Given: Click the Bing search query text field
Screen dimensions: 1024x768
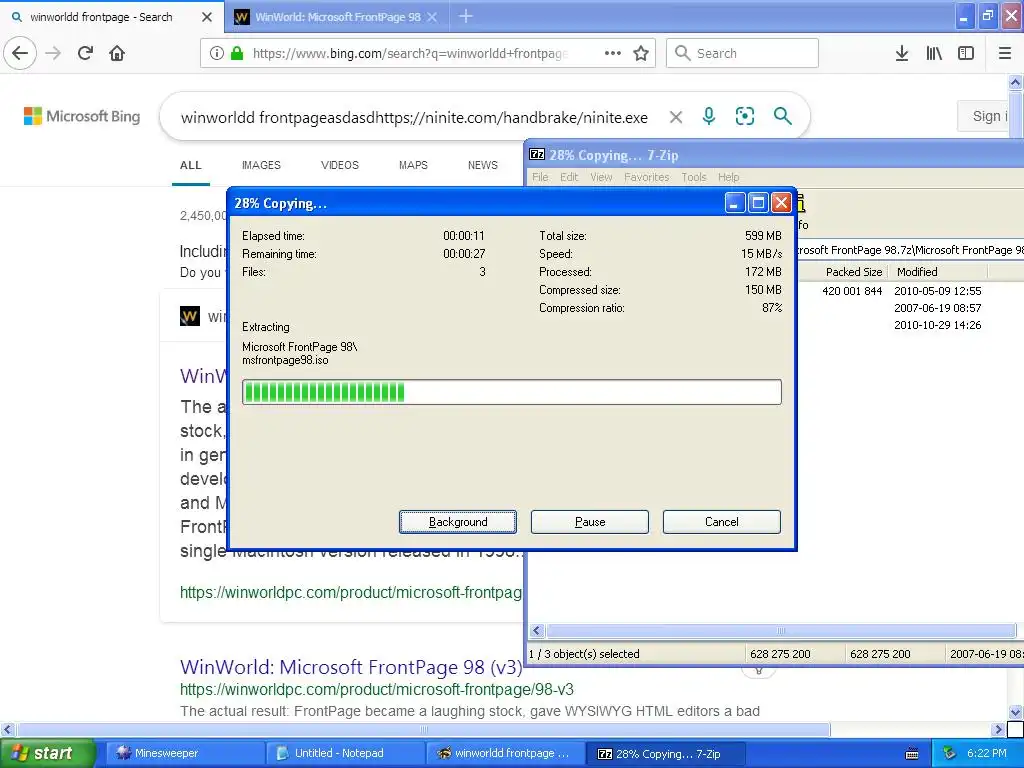Looking at the screenshot, I should (x=414, y=117).
